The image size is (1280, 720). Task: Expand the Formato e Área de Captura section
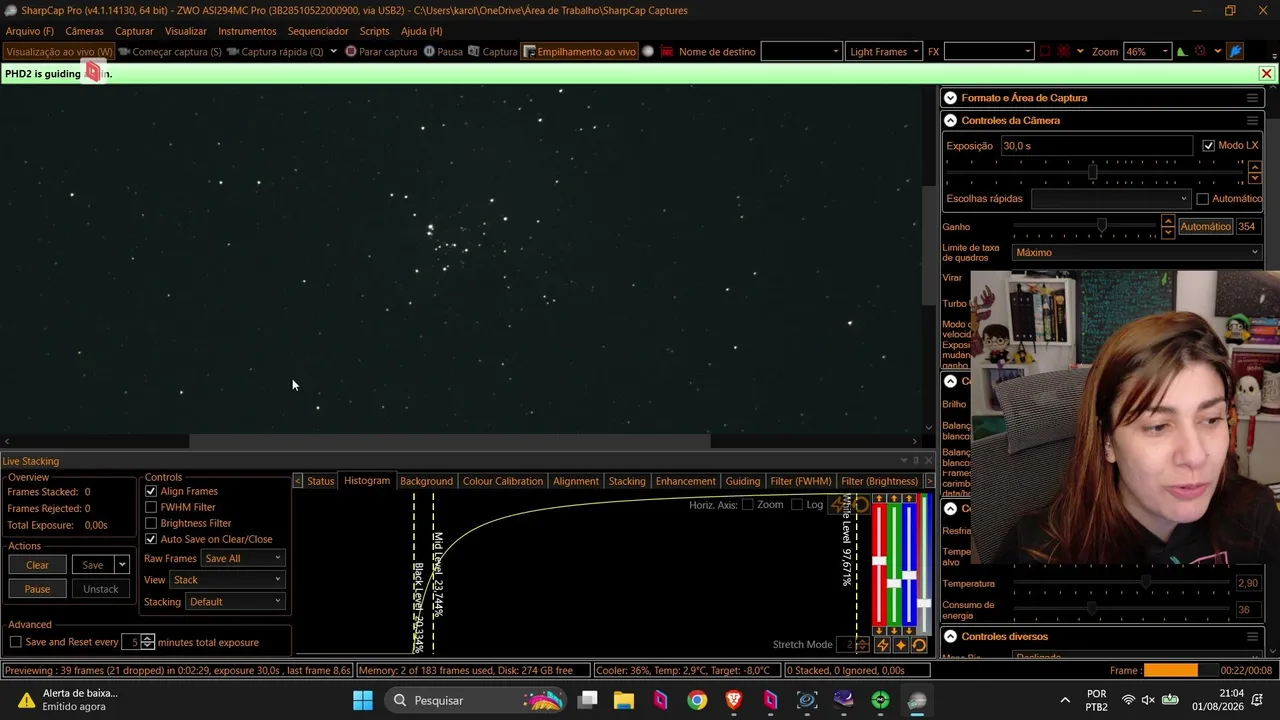950,98
